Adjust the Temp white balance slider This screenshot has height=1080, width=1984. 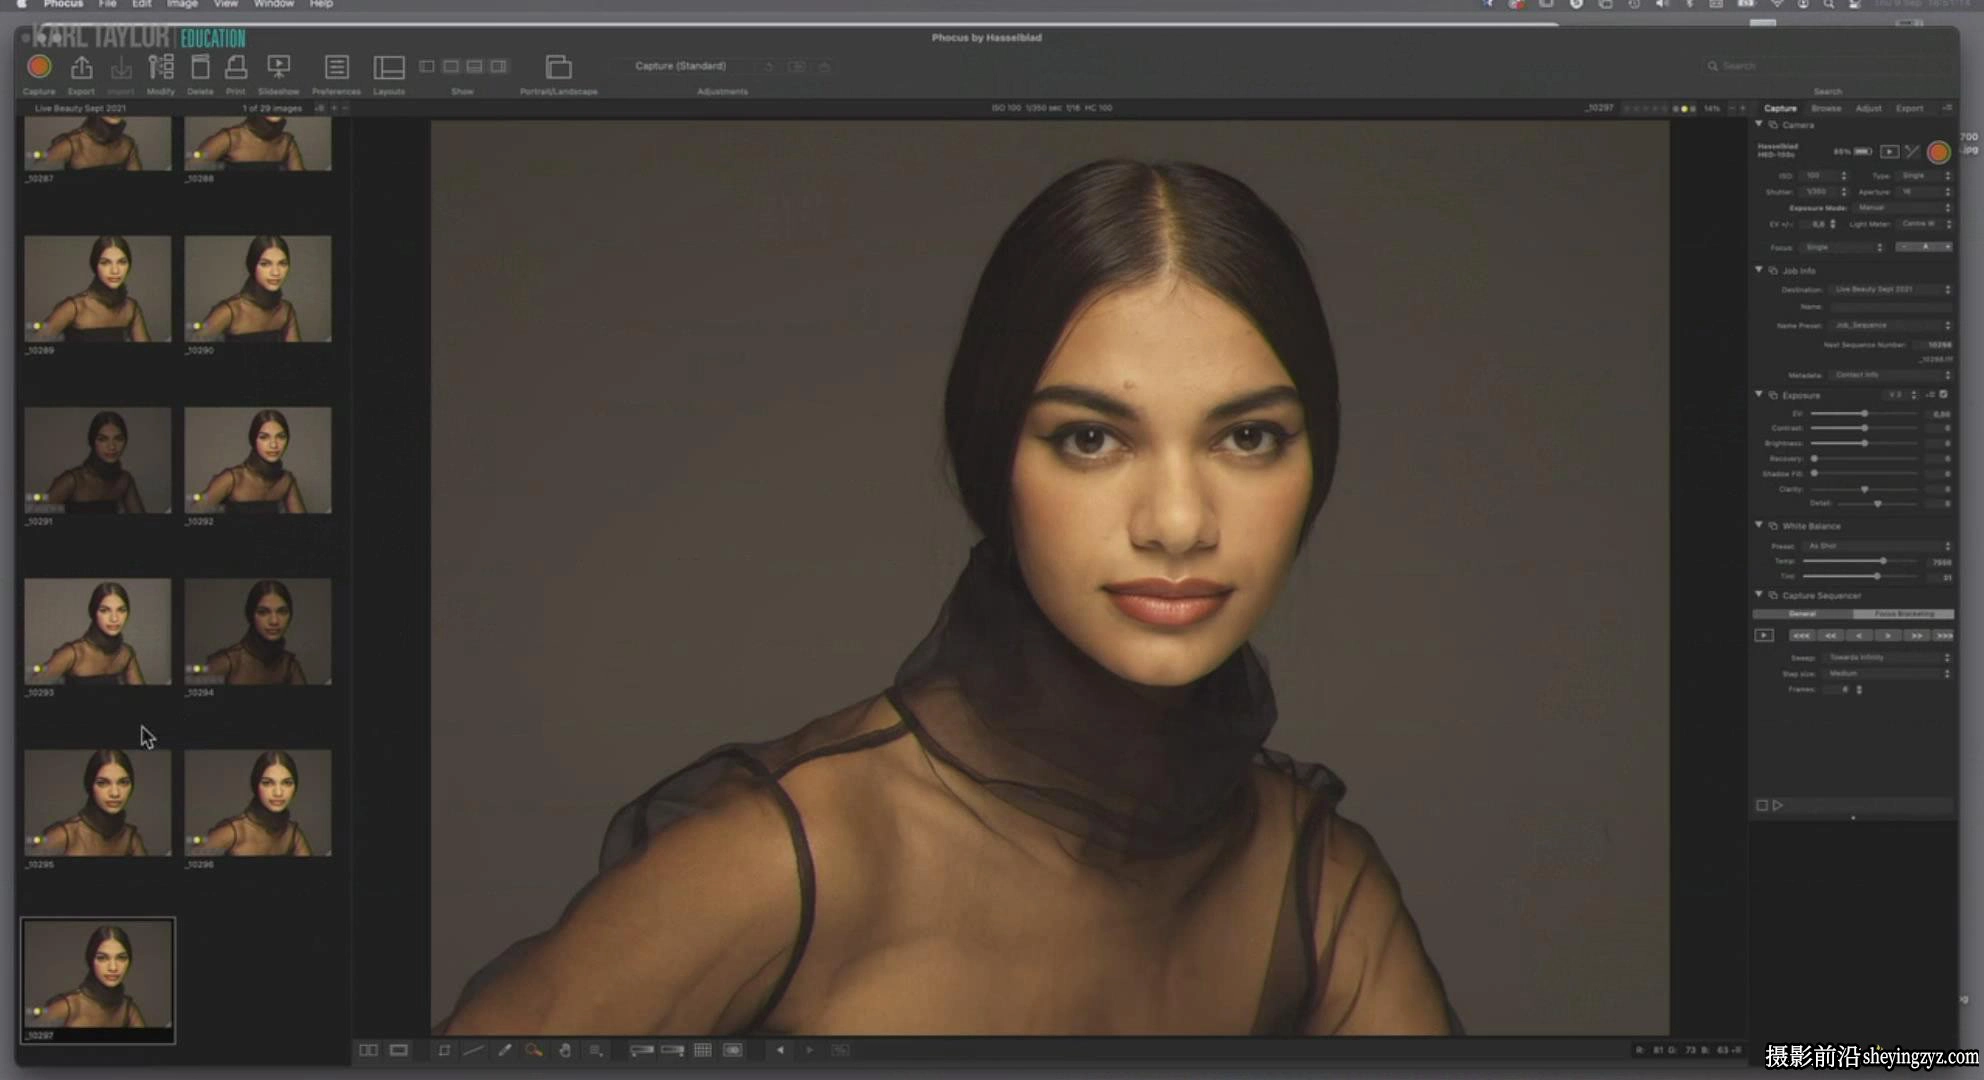pyautogui.click(x=1861, y=561)
